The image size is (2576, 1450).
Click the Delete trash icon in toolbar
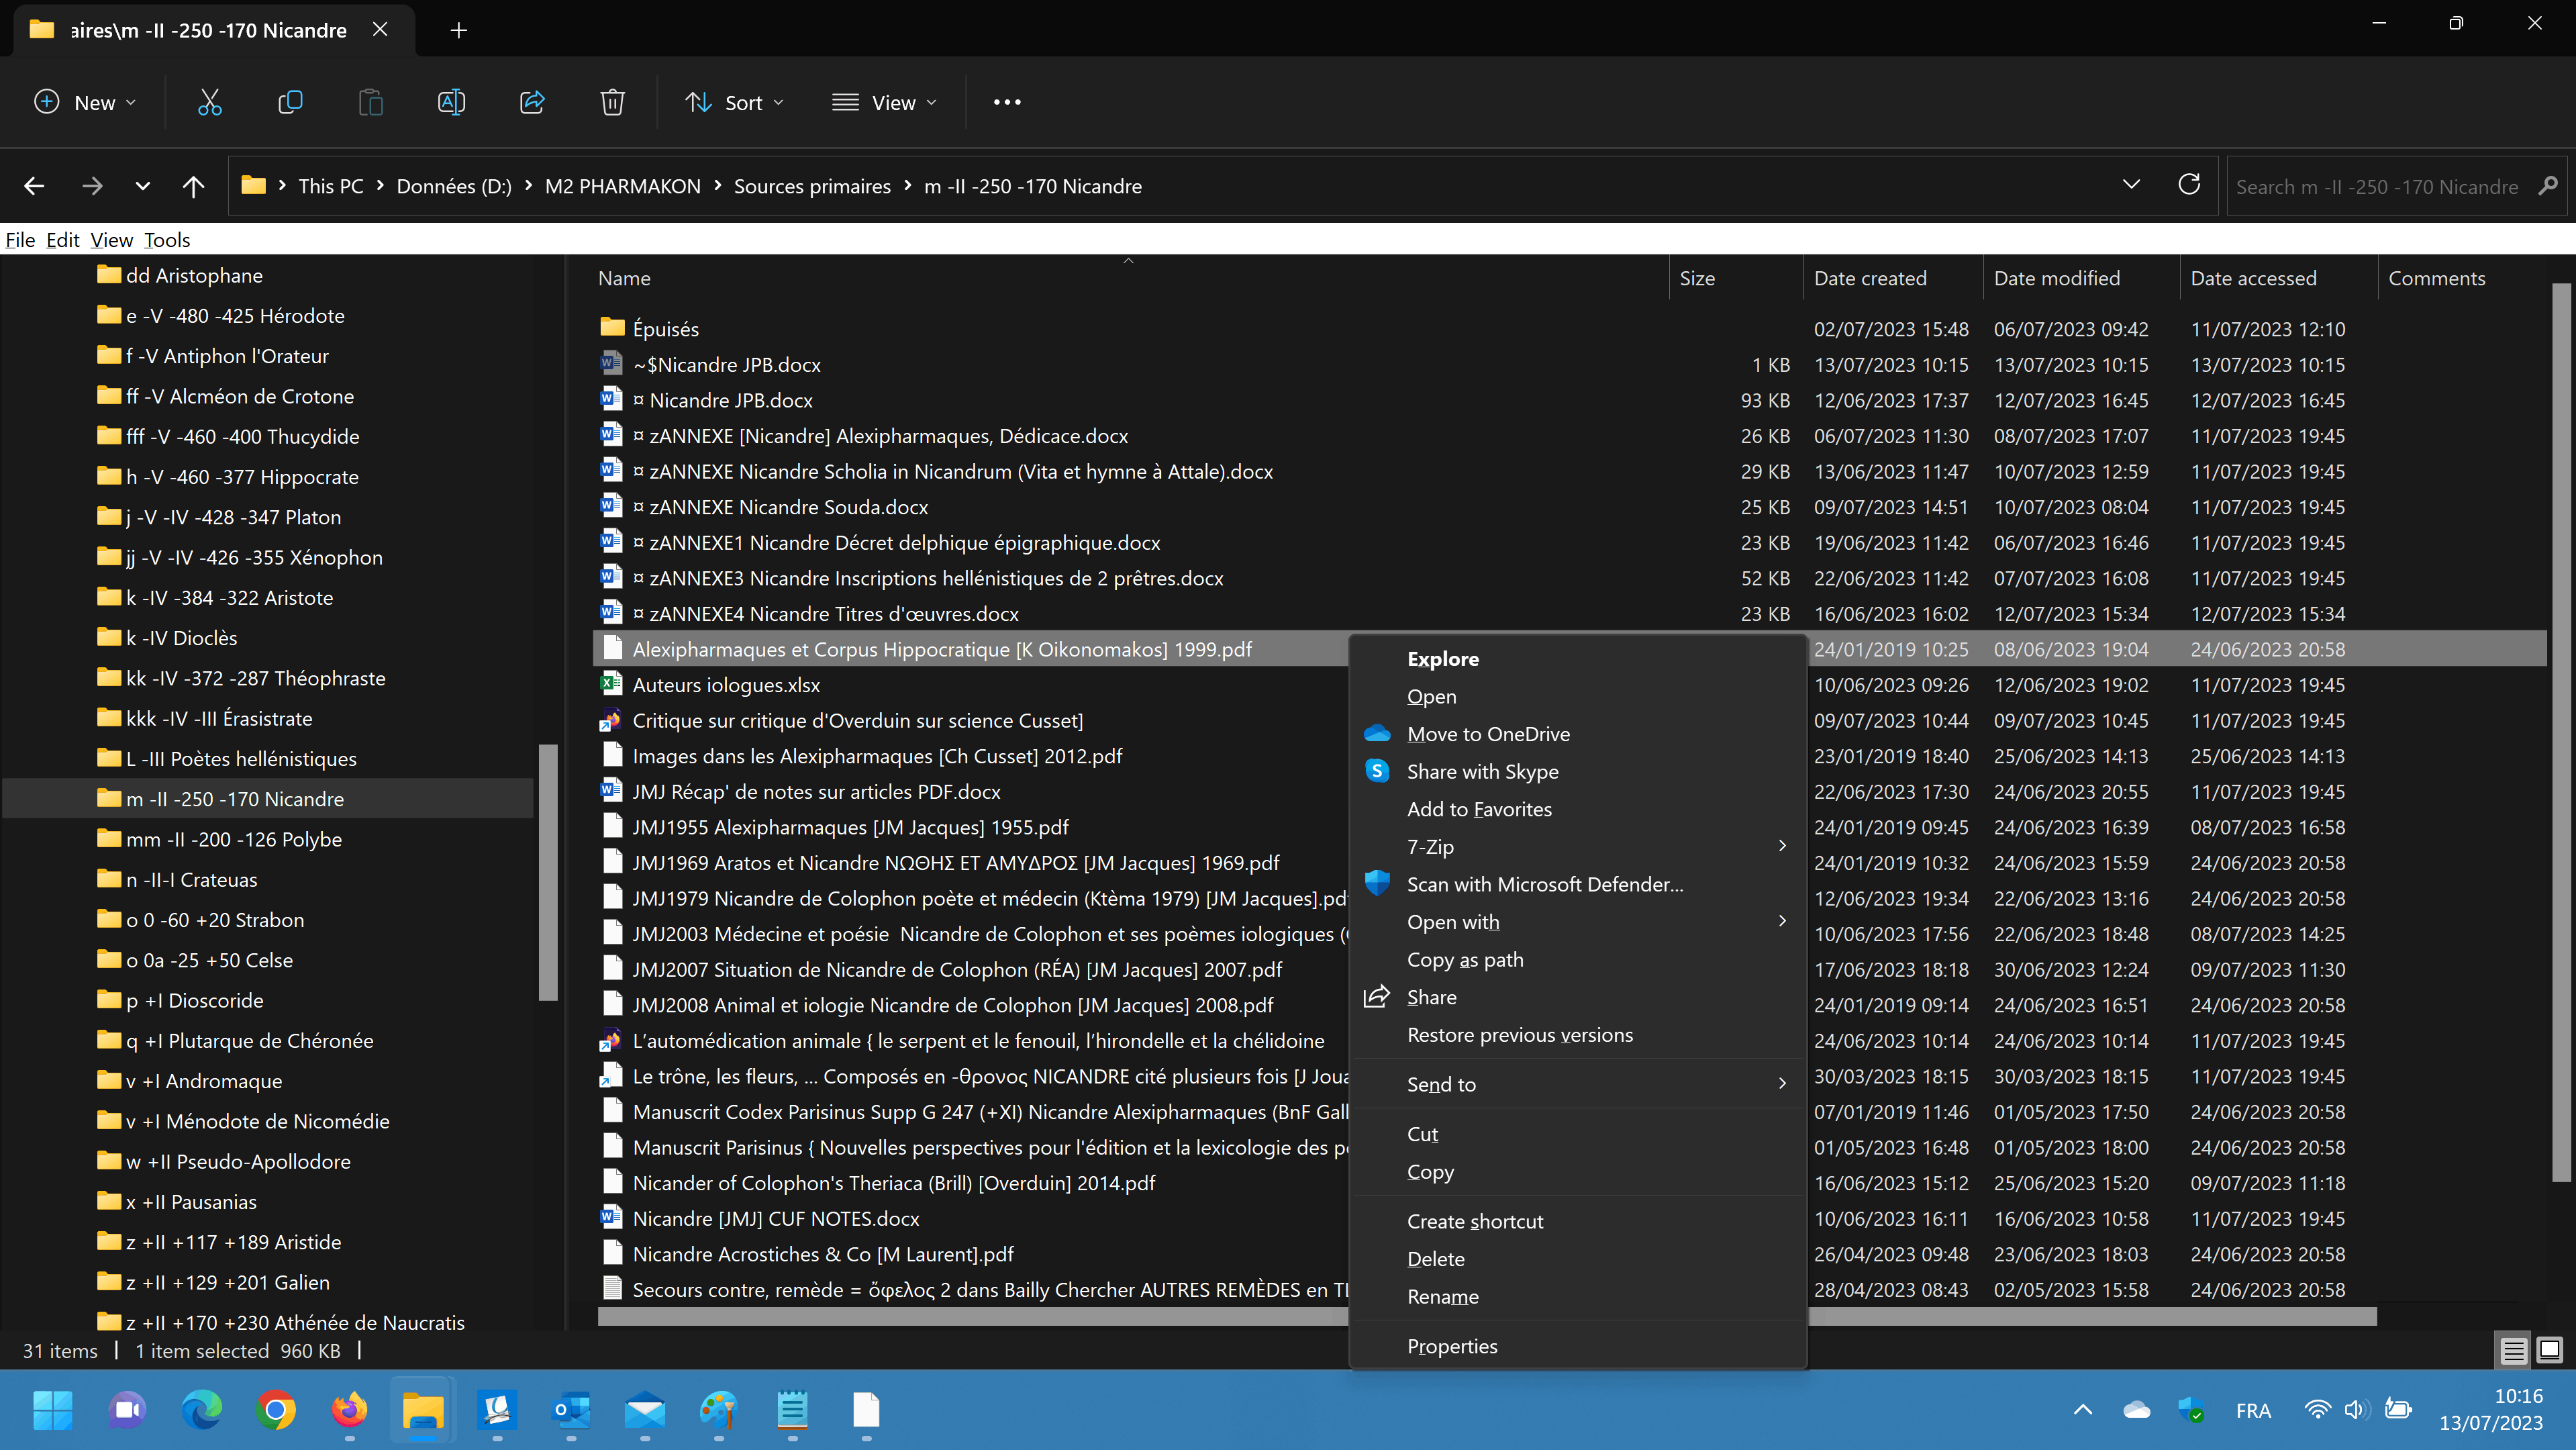(612, 102)
